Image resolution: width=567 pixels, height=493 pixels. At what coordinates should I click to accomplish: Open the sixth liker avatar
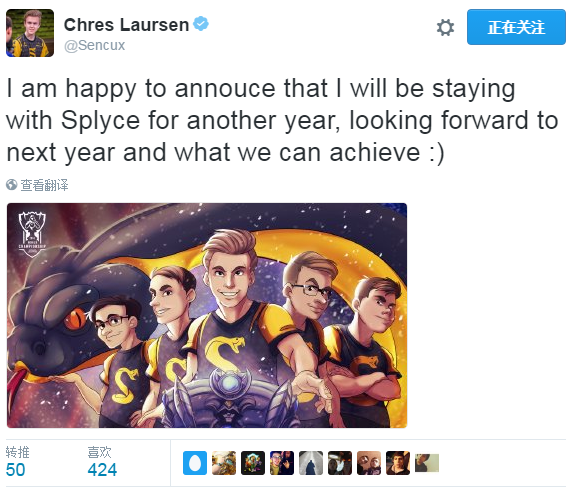(x=340, y=463)
